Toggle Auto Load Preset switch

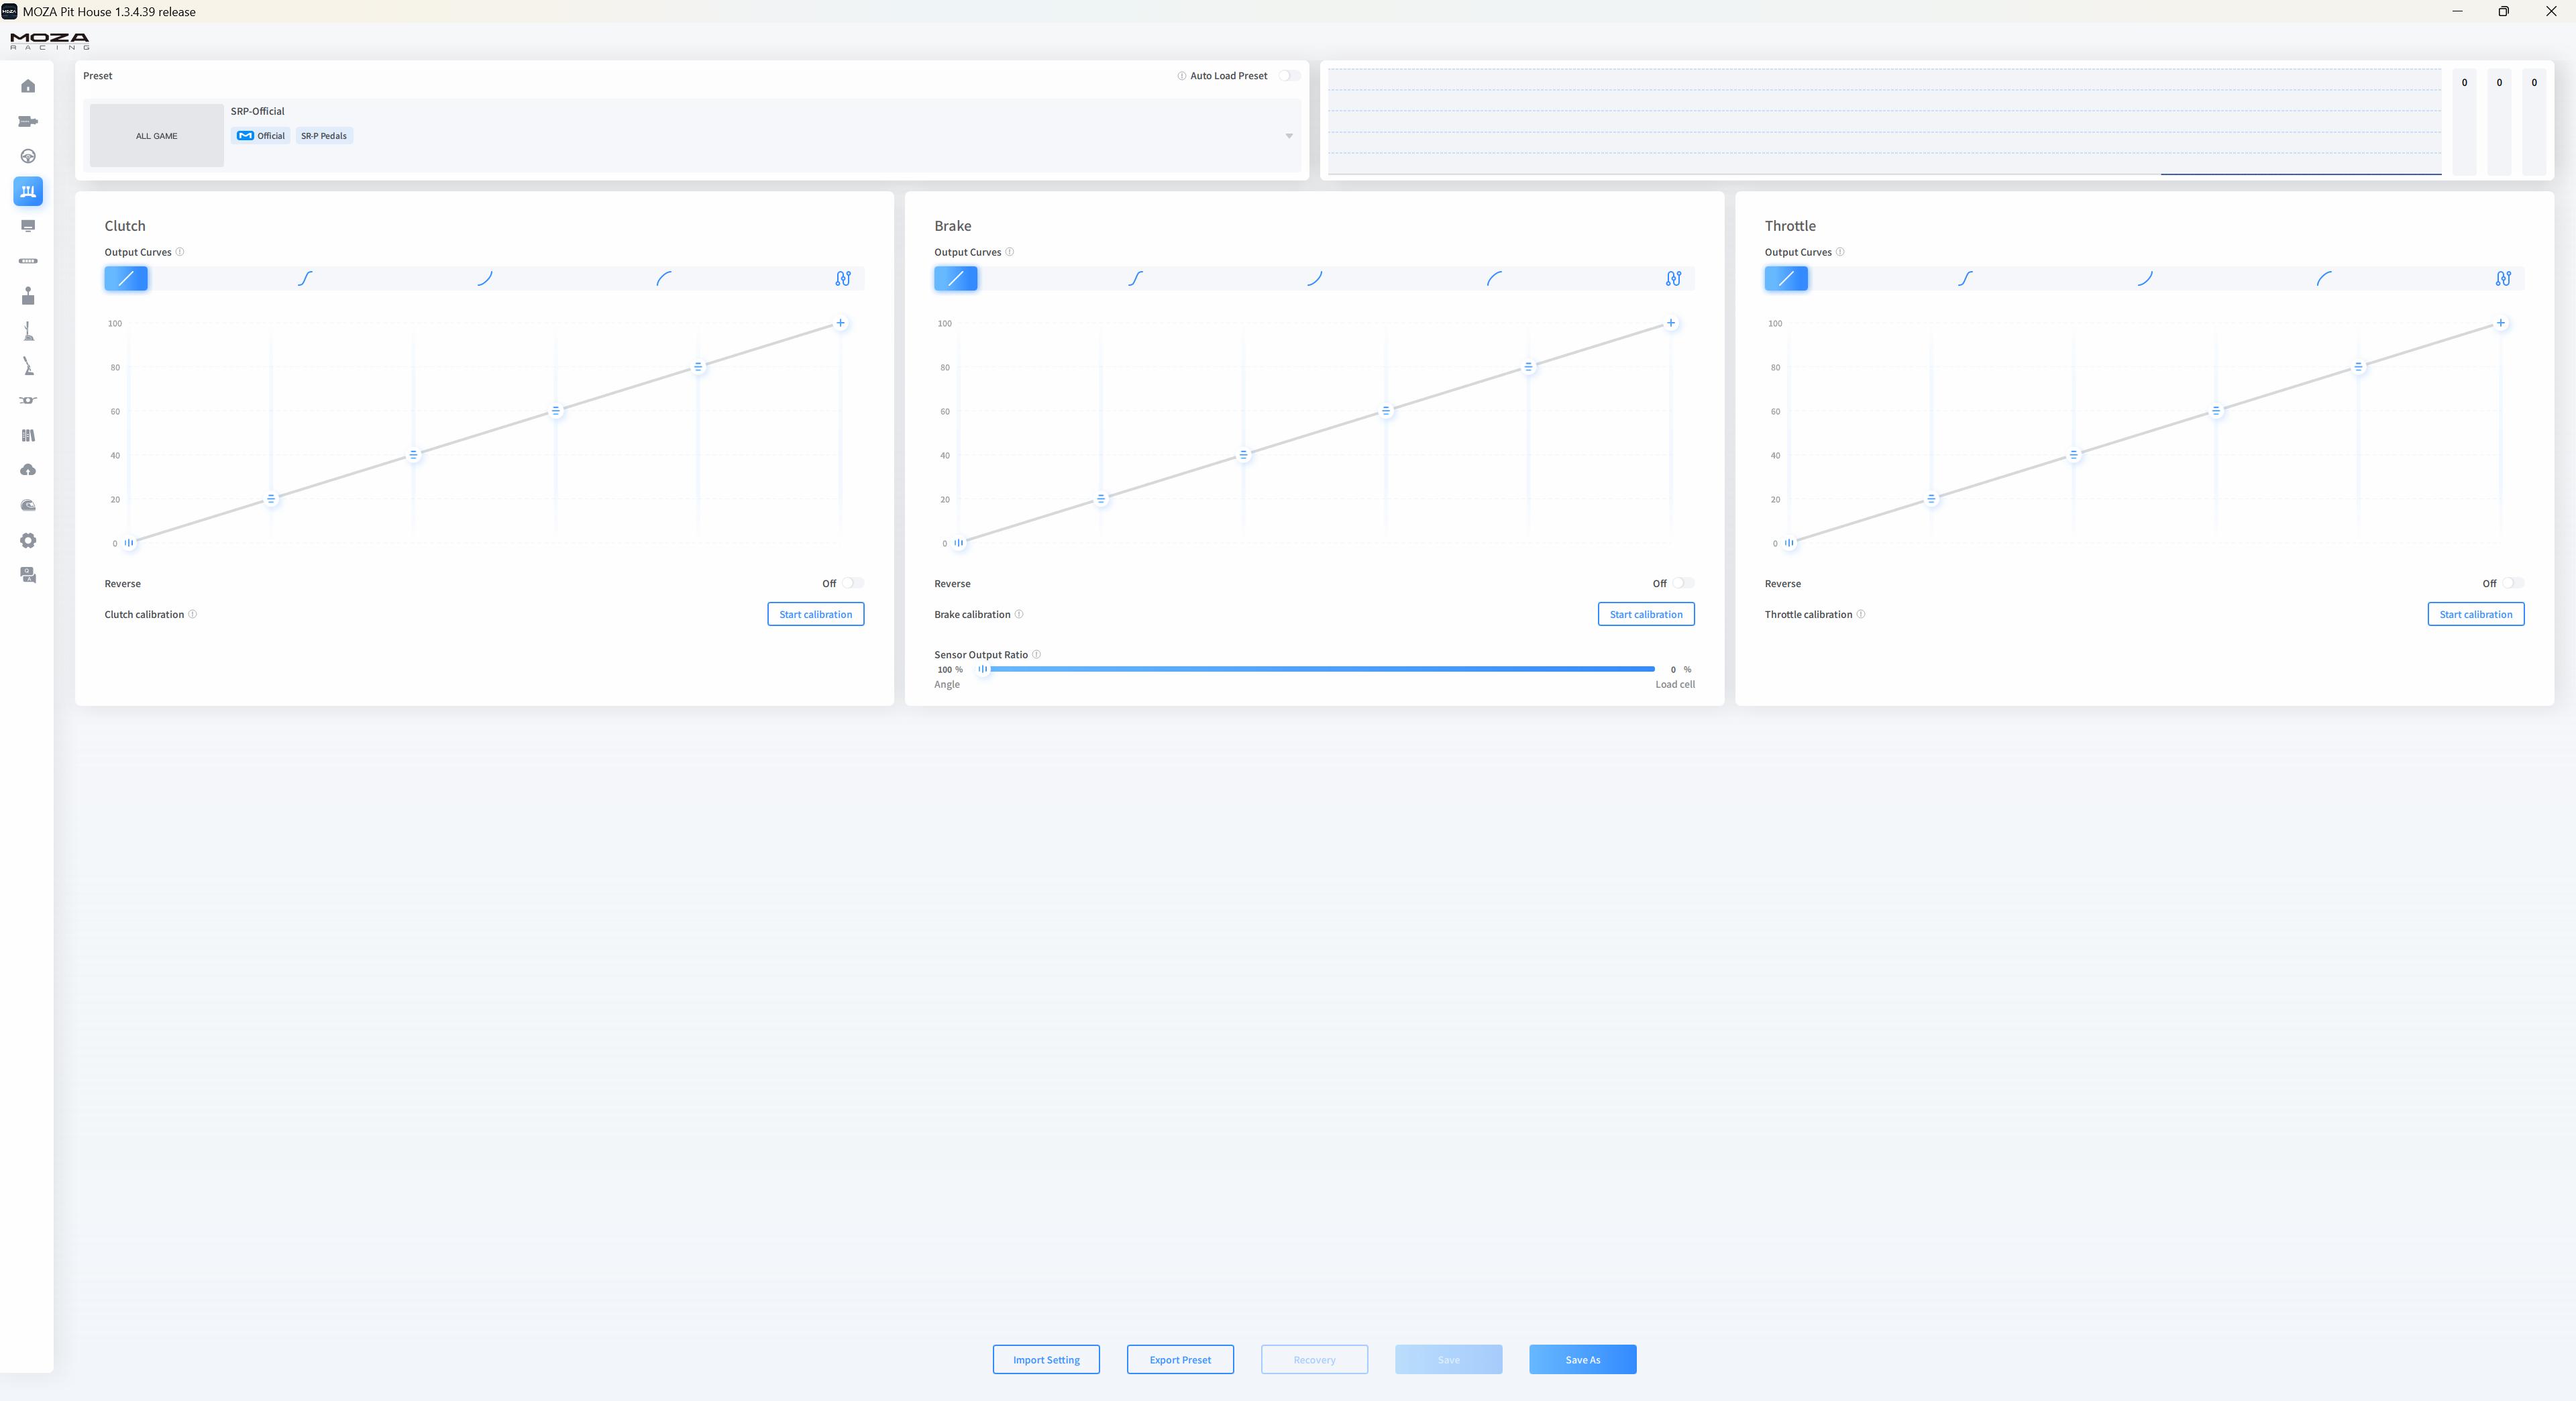pyautogui.click(x=1289, y=76)
